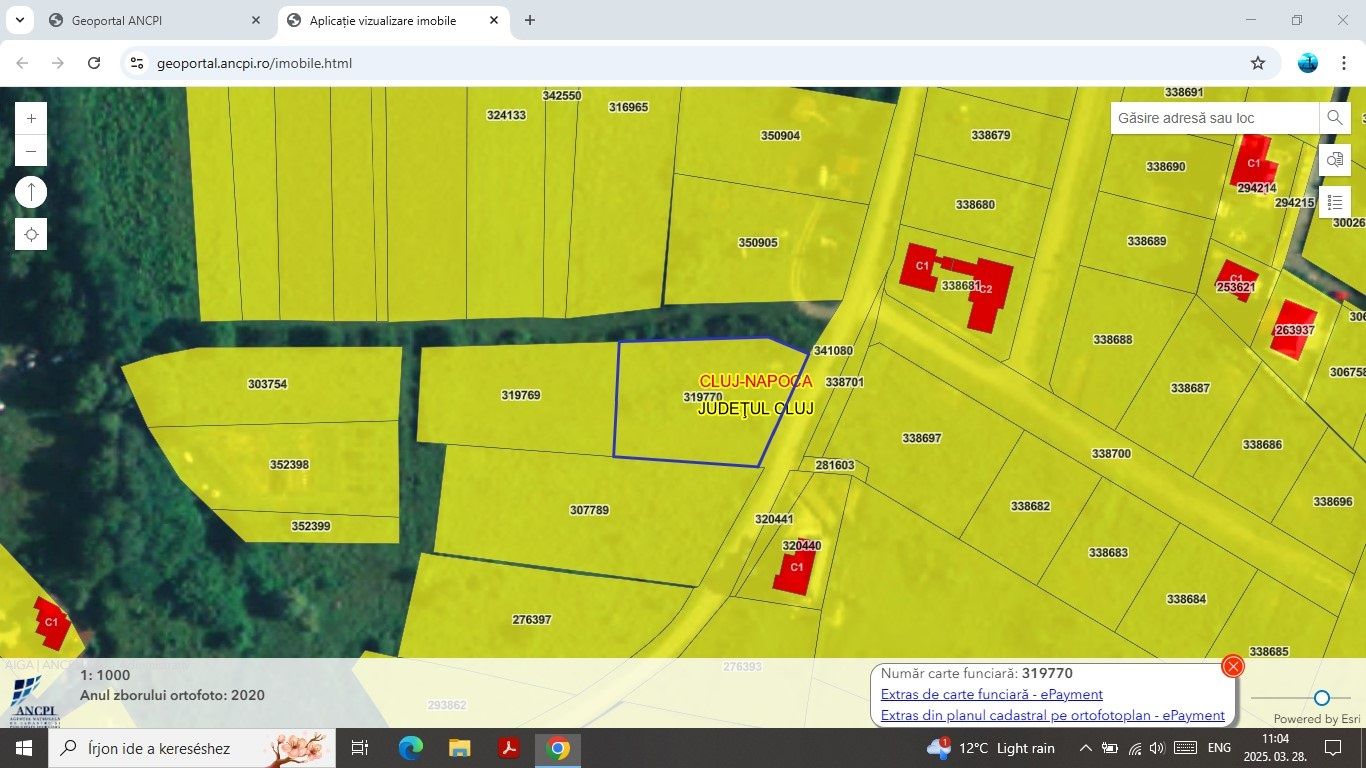Find my location on the map

pos(31,234)
